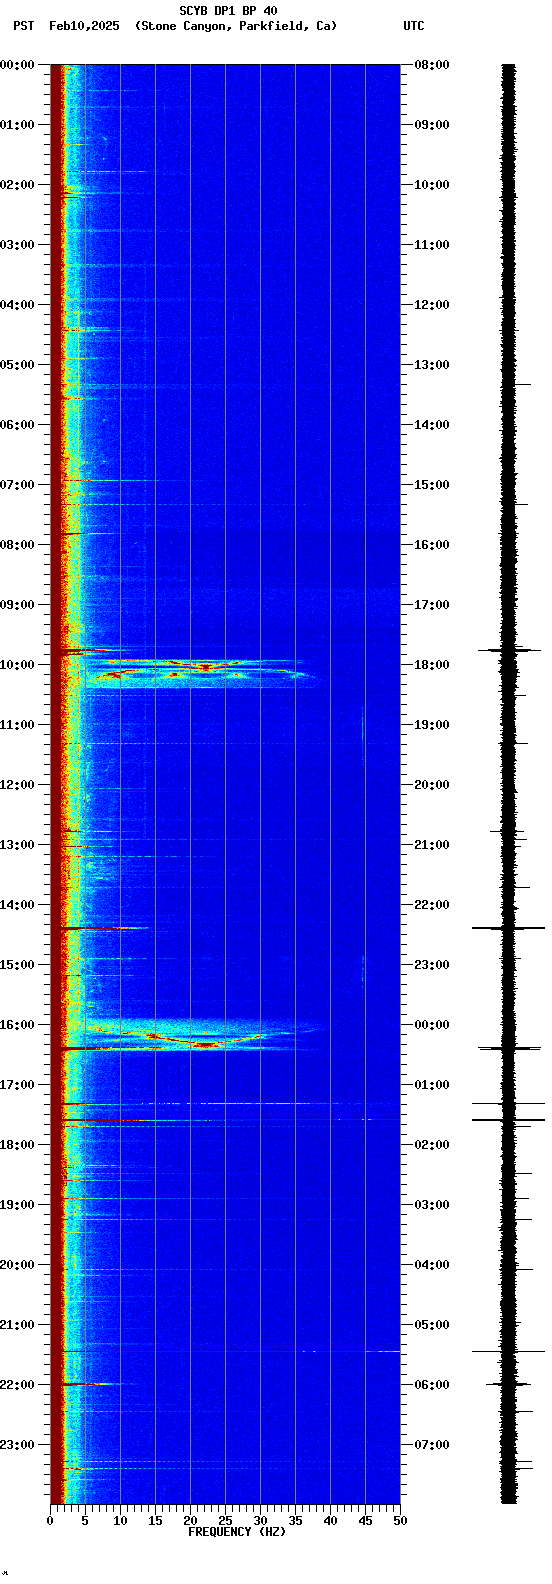Click the frequency tick label "40"
Screen dimensions: 552x1584
coord(330,1521)
